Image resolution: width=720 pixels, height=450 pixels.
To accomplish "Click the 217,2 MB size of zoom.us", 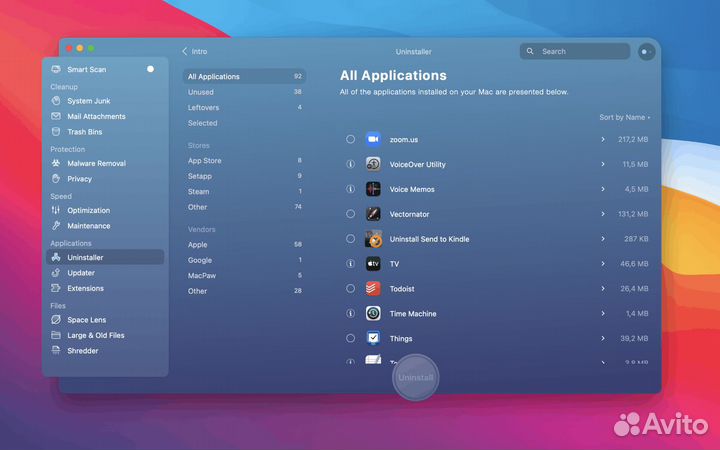I will tap(633, 139).
